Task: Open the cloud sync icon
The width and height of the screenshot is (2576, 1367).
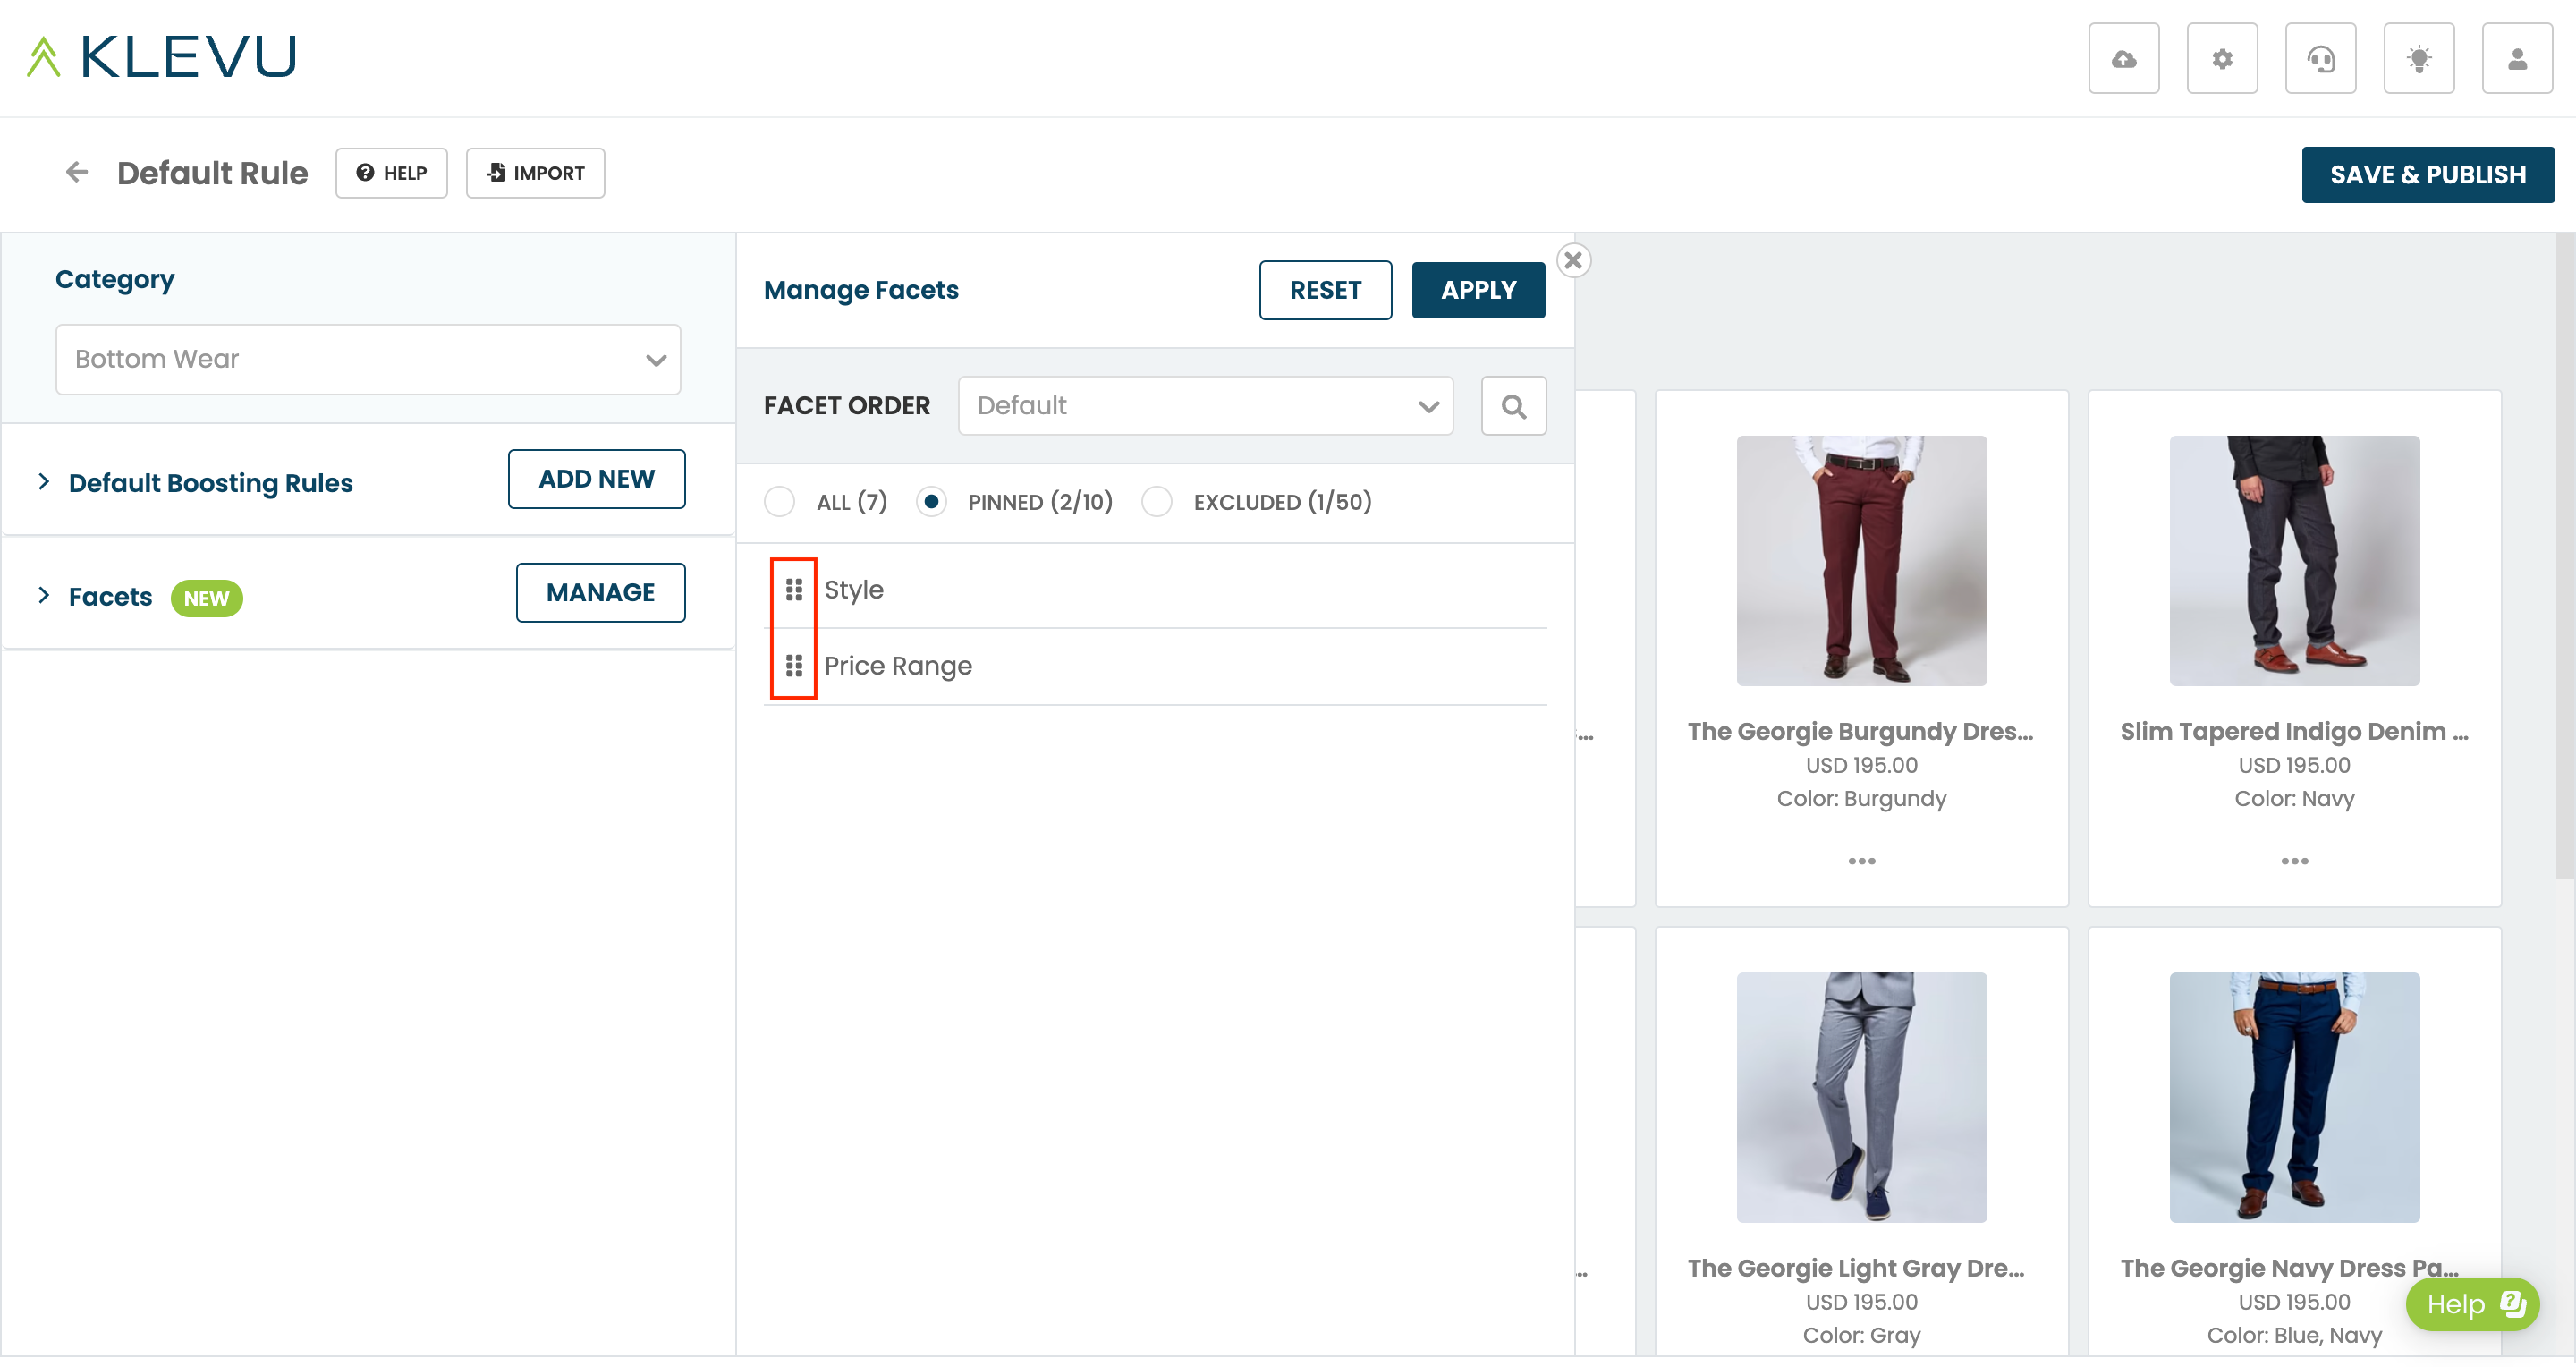Action: point(2123,59)
